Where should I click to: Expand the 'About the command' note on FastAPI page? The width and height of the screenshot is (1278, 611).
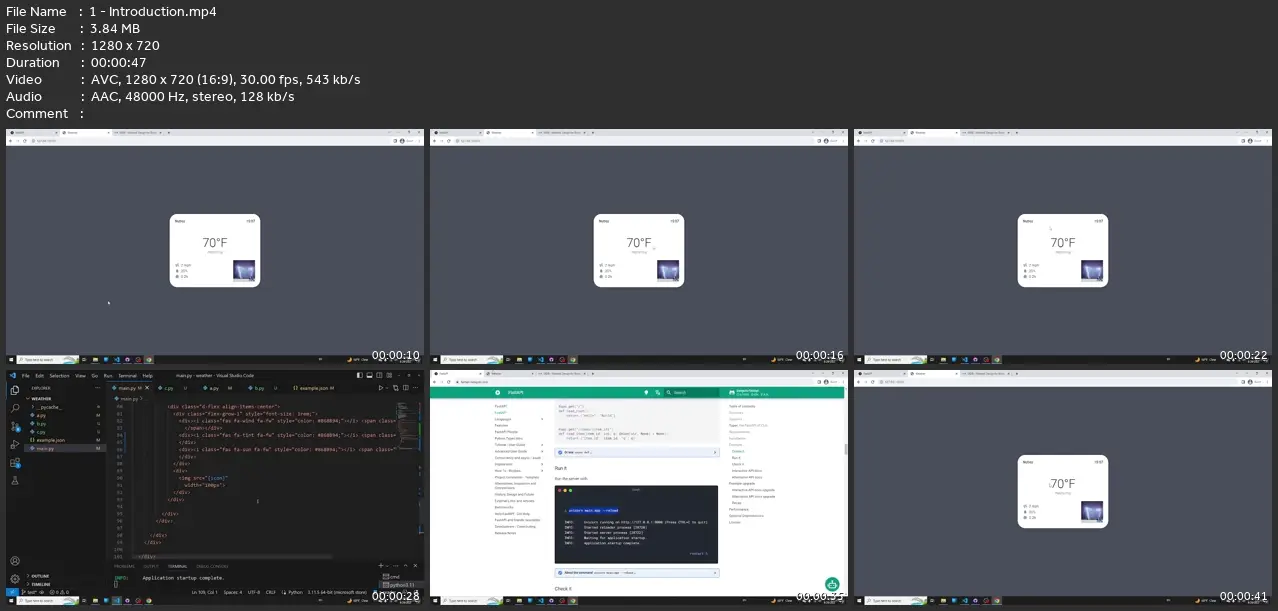[636, 573]
